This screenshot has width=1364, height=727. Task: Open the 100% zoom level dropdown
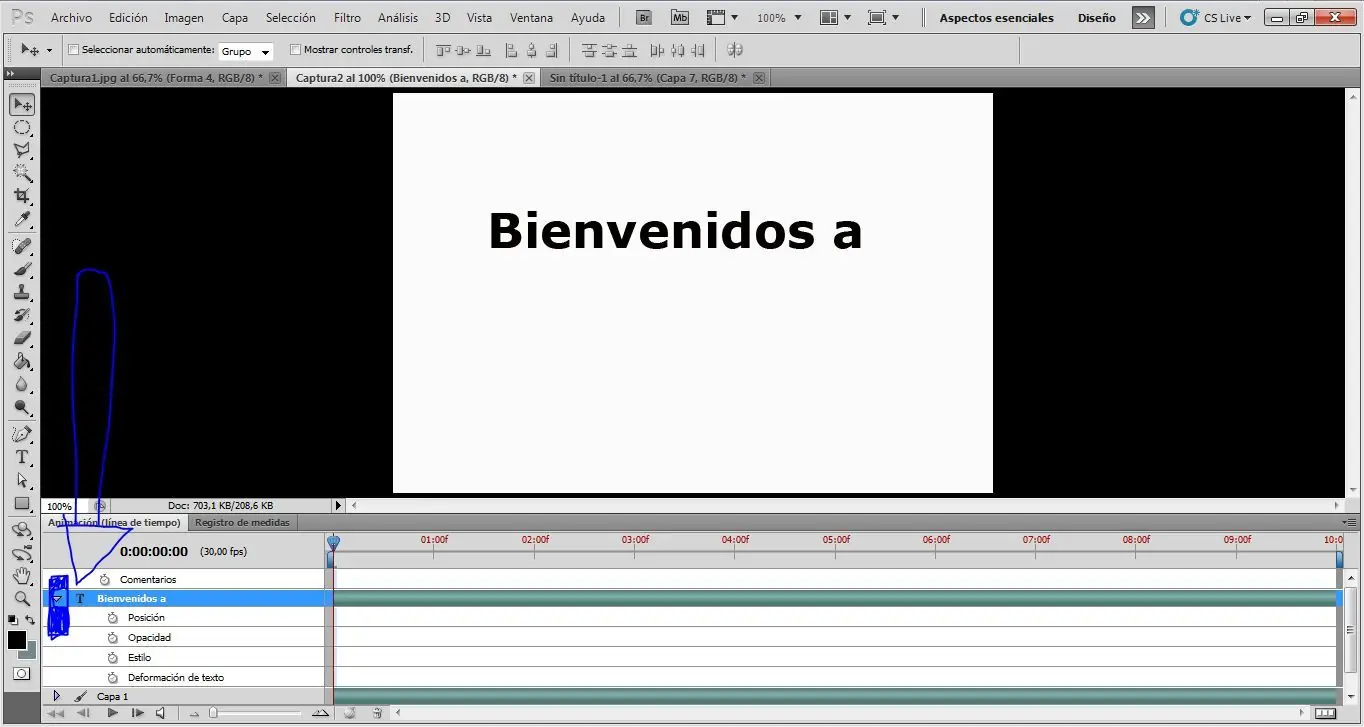779,18
